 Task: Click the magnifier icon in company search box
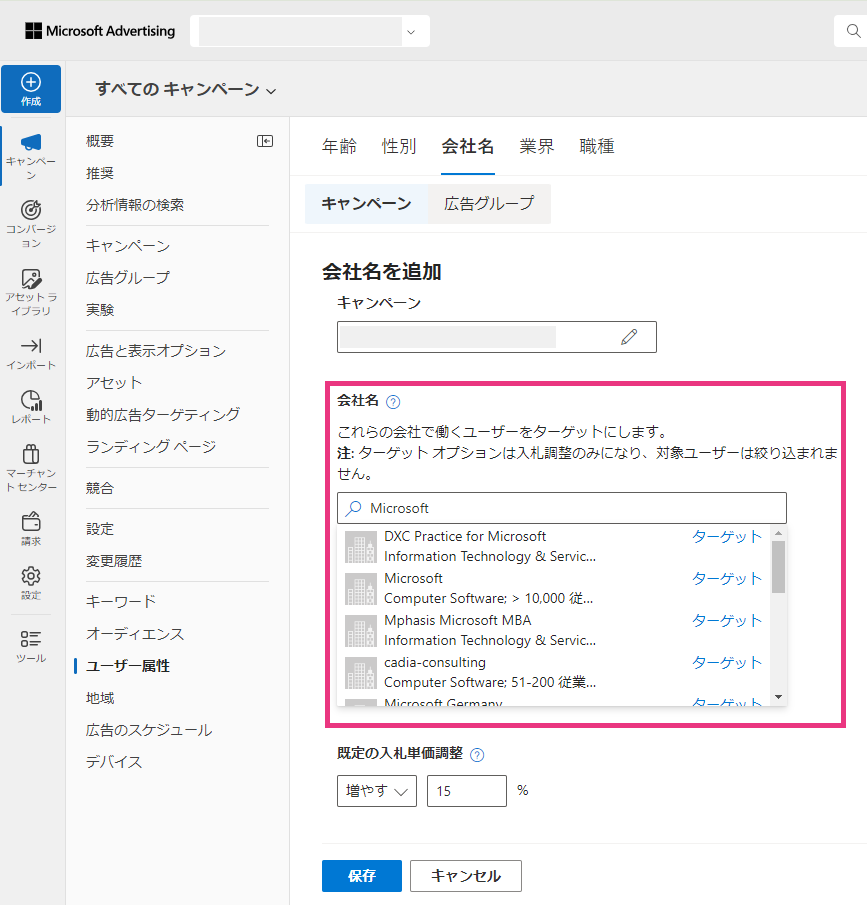tap(353, 508)
